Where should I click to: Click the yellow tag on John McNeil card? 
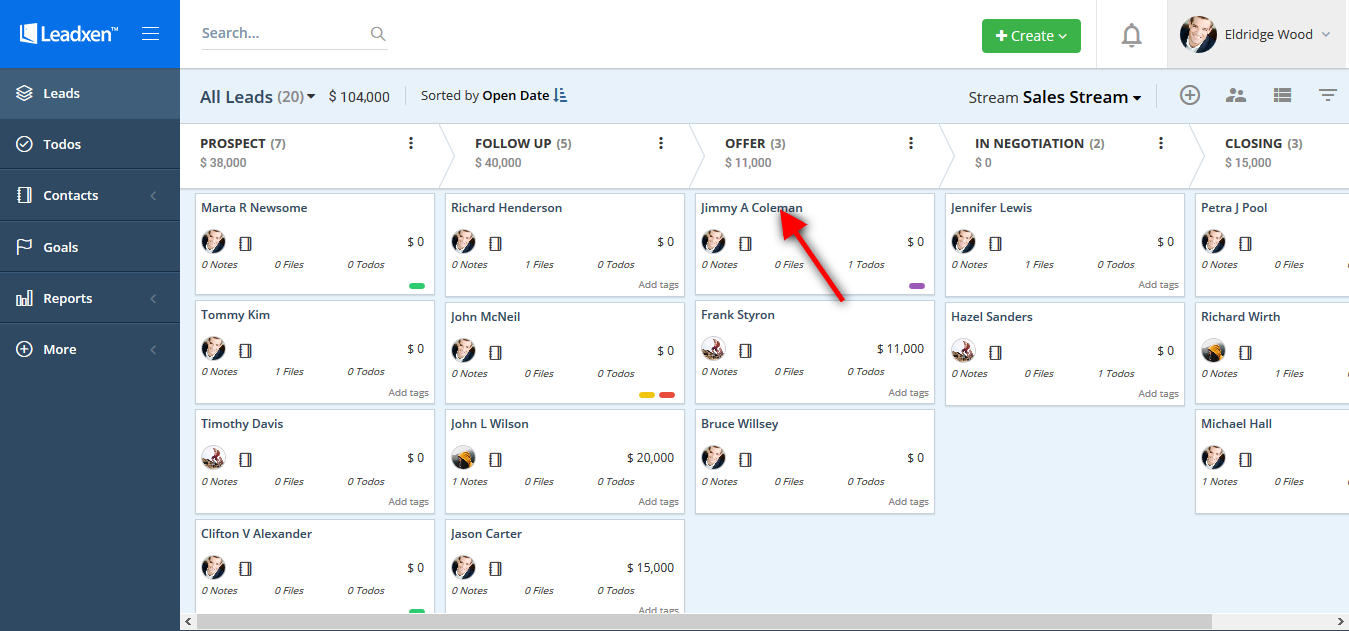tap(647, 395)
